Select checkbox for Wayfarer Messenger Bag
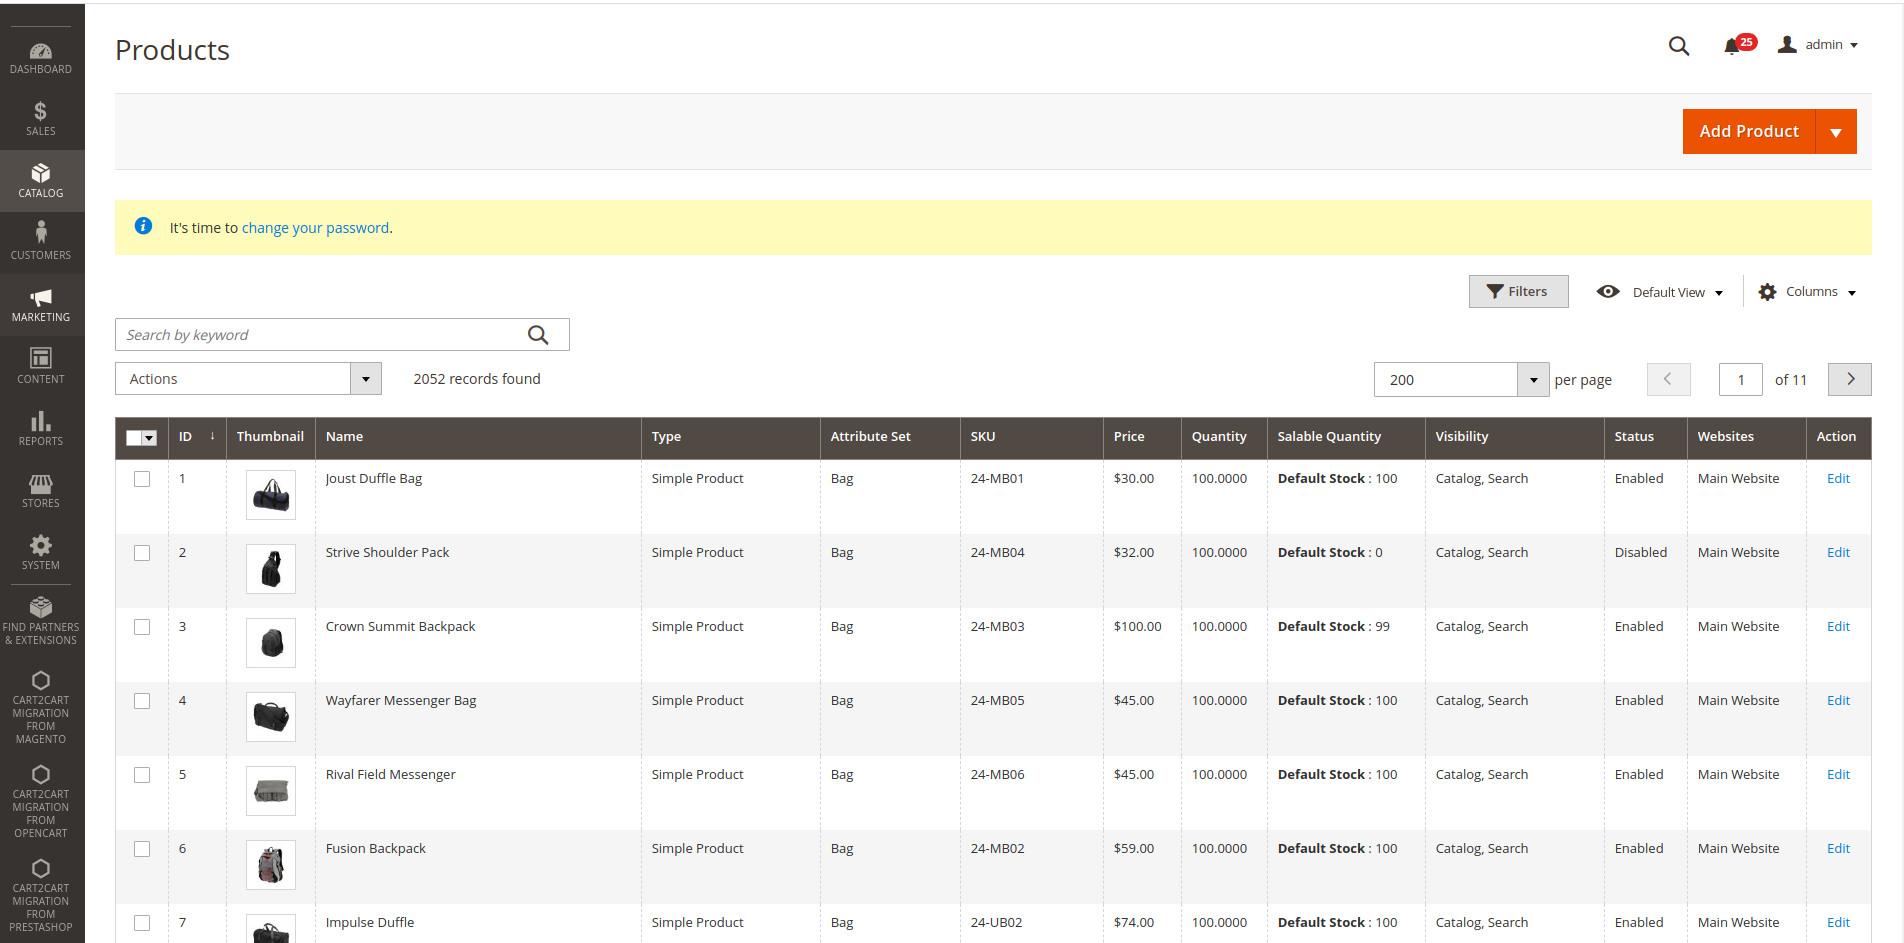Screen dimensions: 1904x943 tap(142, 701)
